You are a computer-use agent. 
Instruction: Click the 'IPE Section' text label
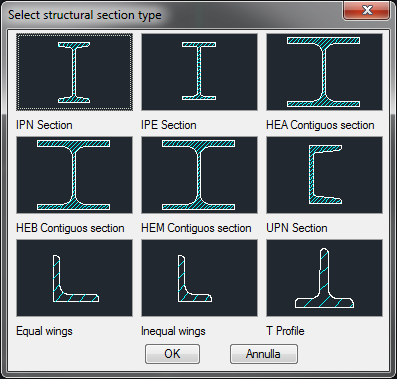(x=169, y=125)
